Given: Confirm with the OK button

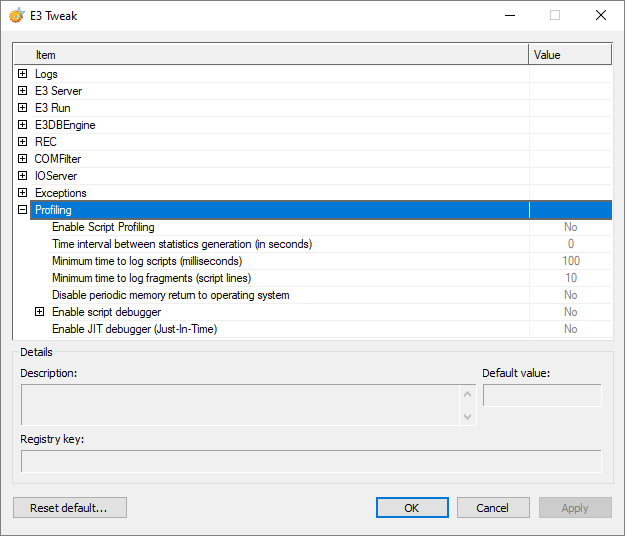Looking at the screenshot, I should coord(412,507).
